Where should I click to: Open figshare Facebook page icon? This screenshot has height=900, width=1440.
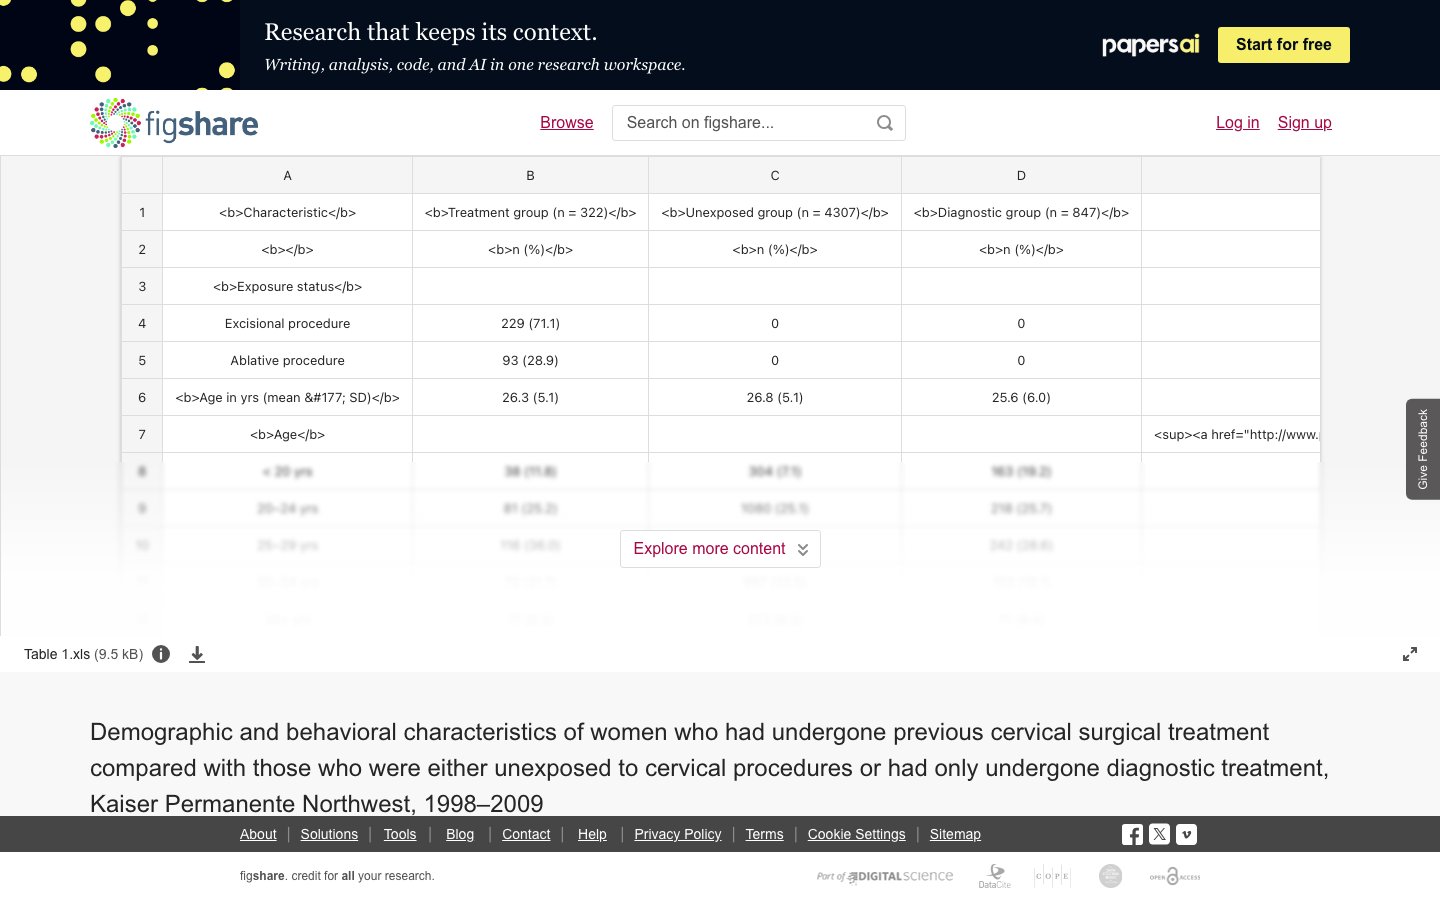(x=1132, y=834)
